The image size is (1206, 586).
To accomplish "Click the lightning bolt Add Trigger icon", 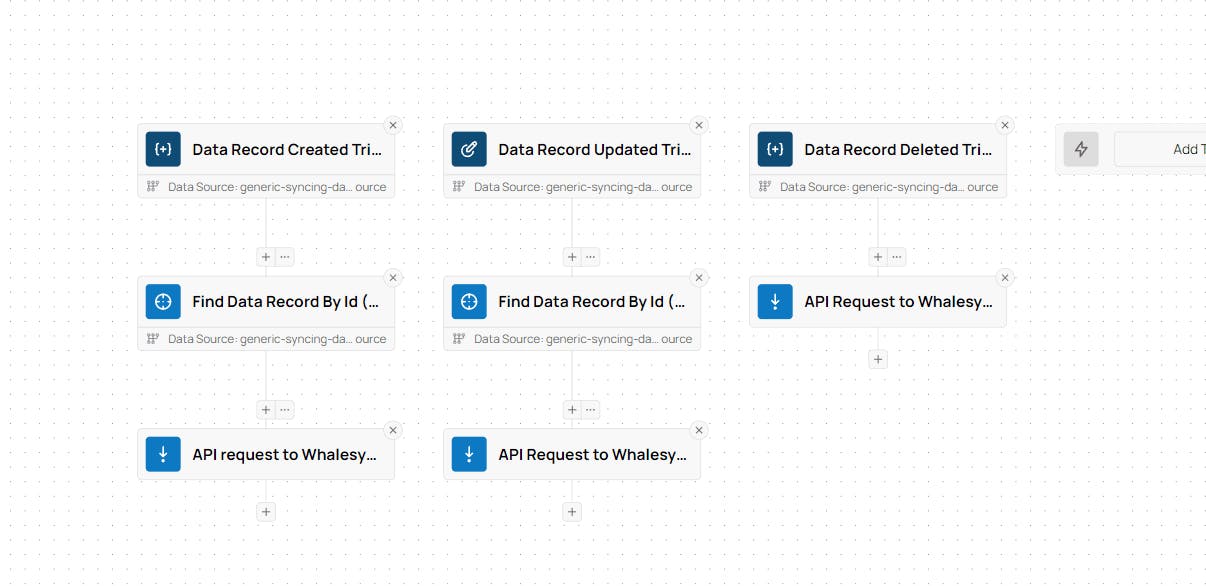I will click(1081, 149).
